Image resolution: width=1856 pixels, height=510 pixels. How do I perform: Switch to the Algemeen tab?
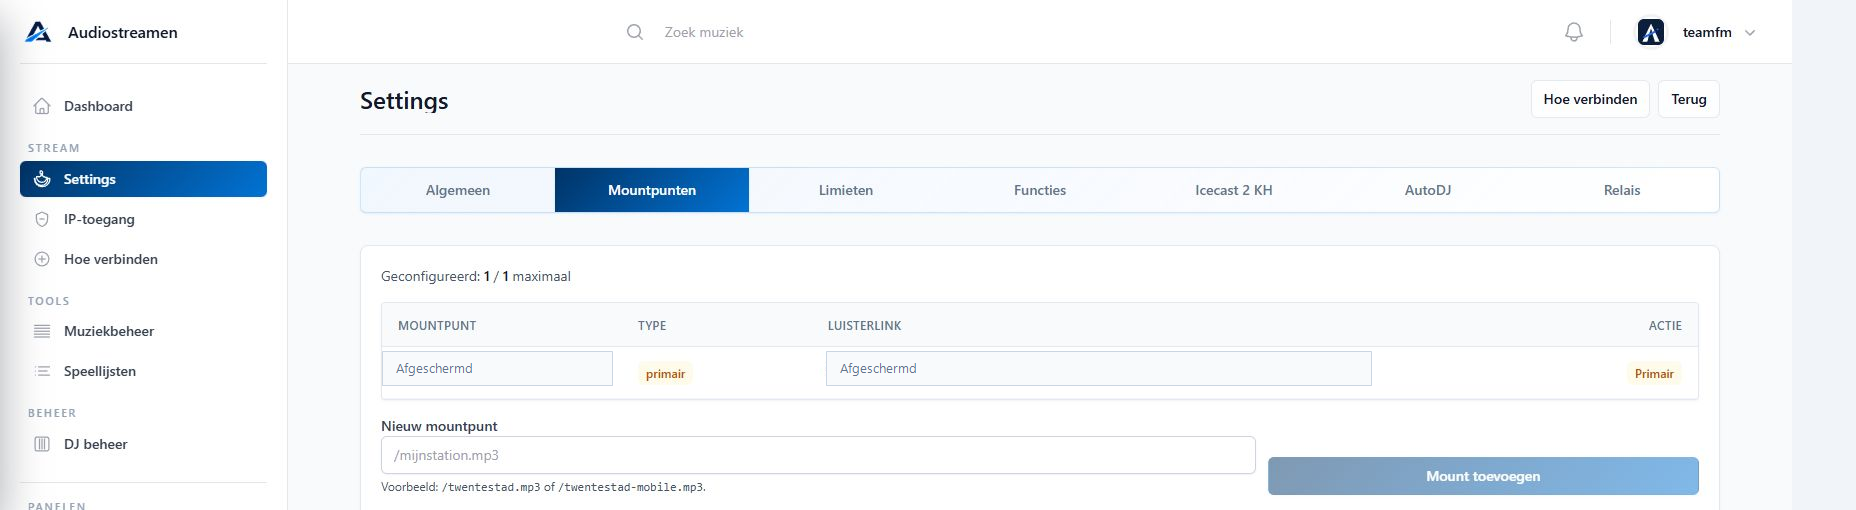458,190
